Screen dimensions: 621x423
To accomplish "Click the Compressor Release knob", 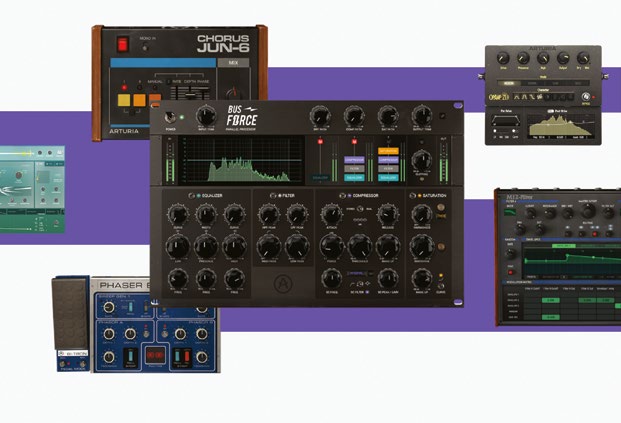I will [x=388, y=215].
